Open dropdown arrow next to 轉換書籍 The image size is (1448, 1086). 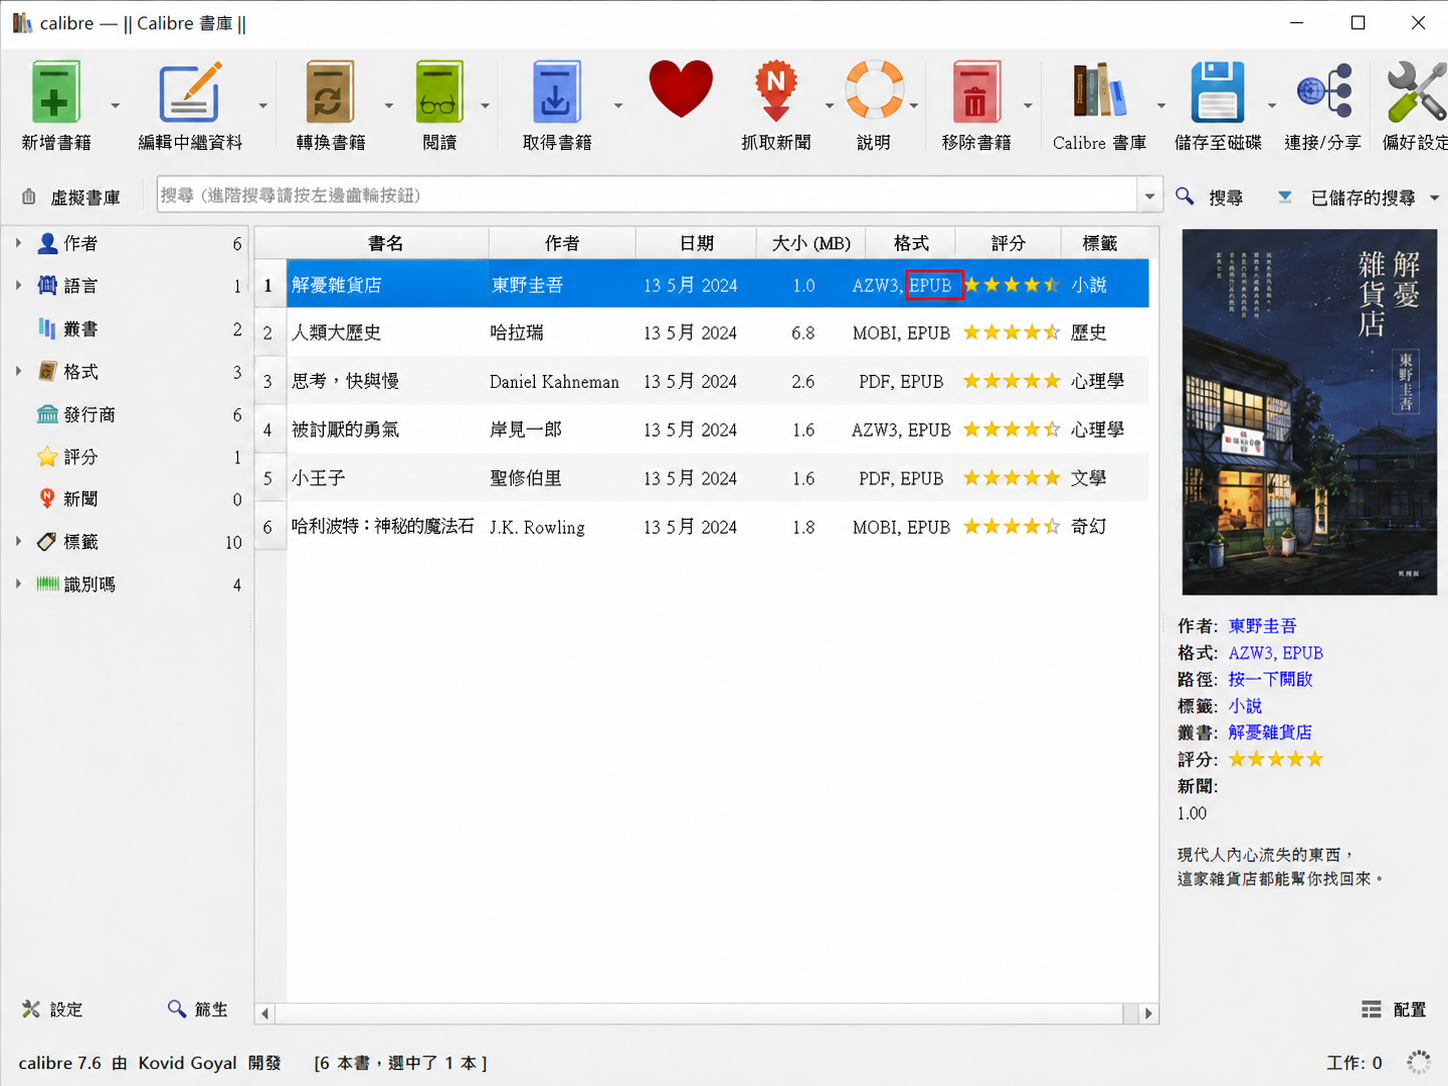(389, 105)
